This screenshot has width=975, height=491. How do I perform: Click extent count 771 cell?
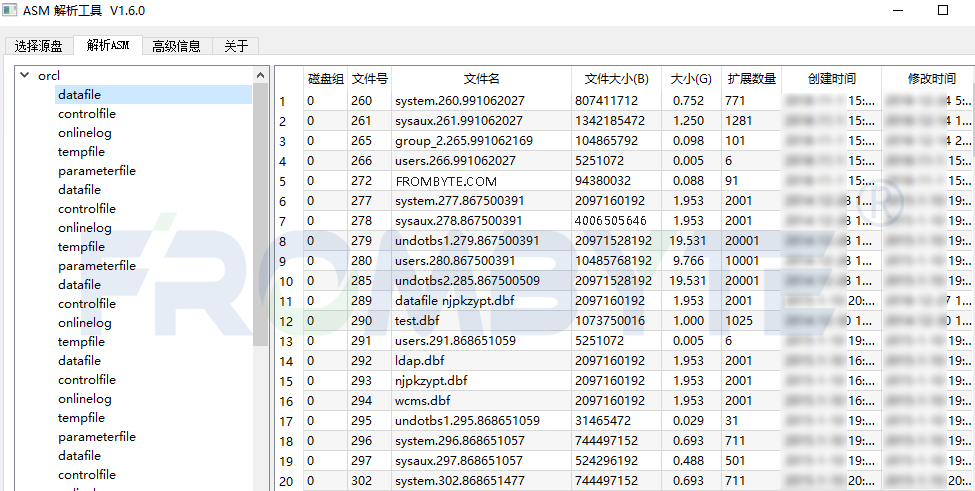[752, 101]
